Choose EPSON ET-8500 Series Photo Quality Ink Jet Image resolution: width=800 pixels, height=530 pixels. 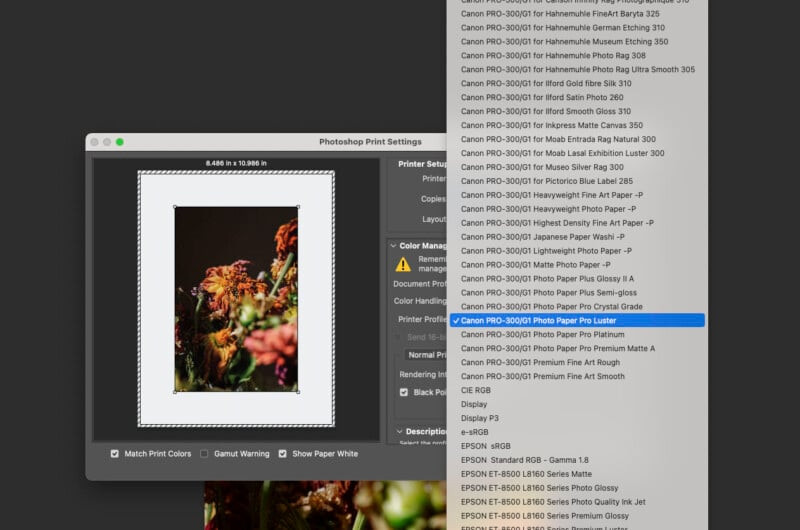tap(577, 502)
